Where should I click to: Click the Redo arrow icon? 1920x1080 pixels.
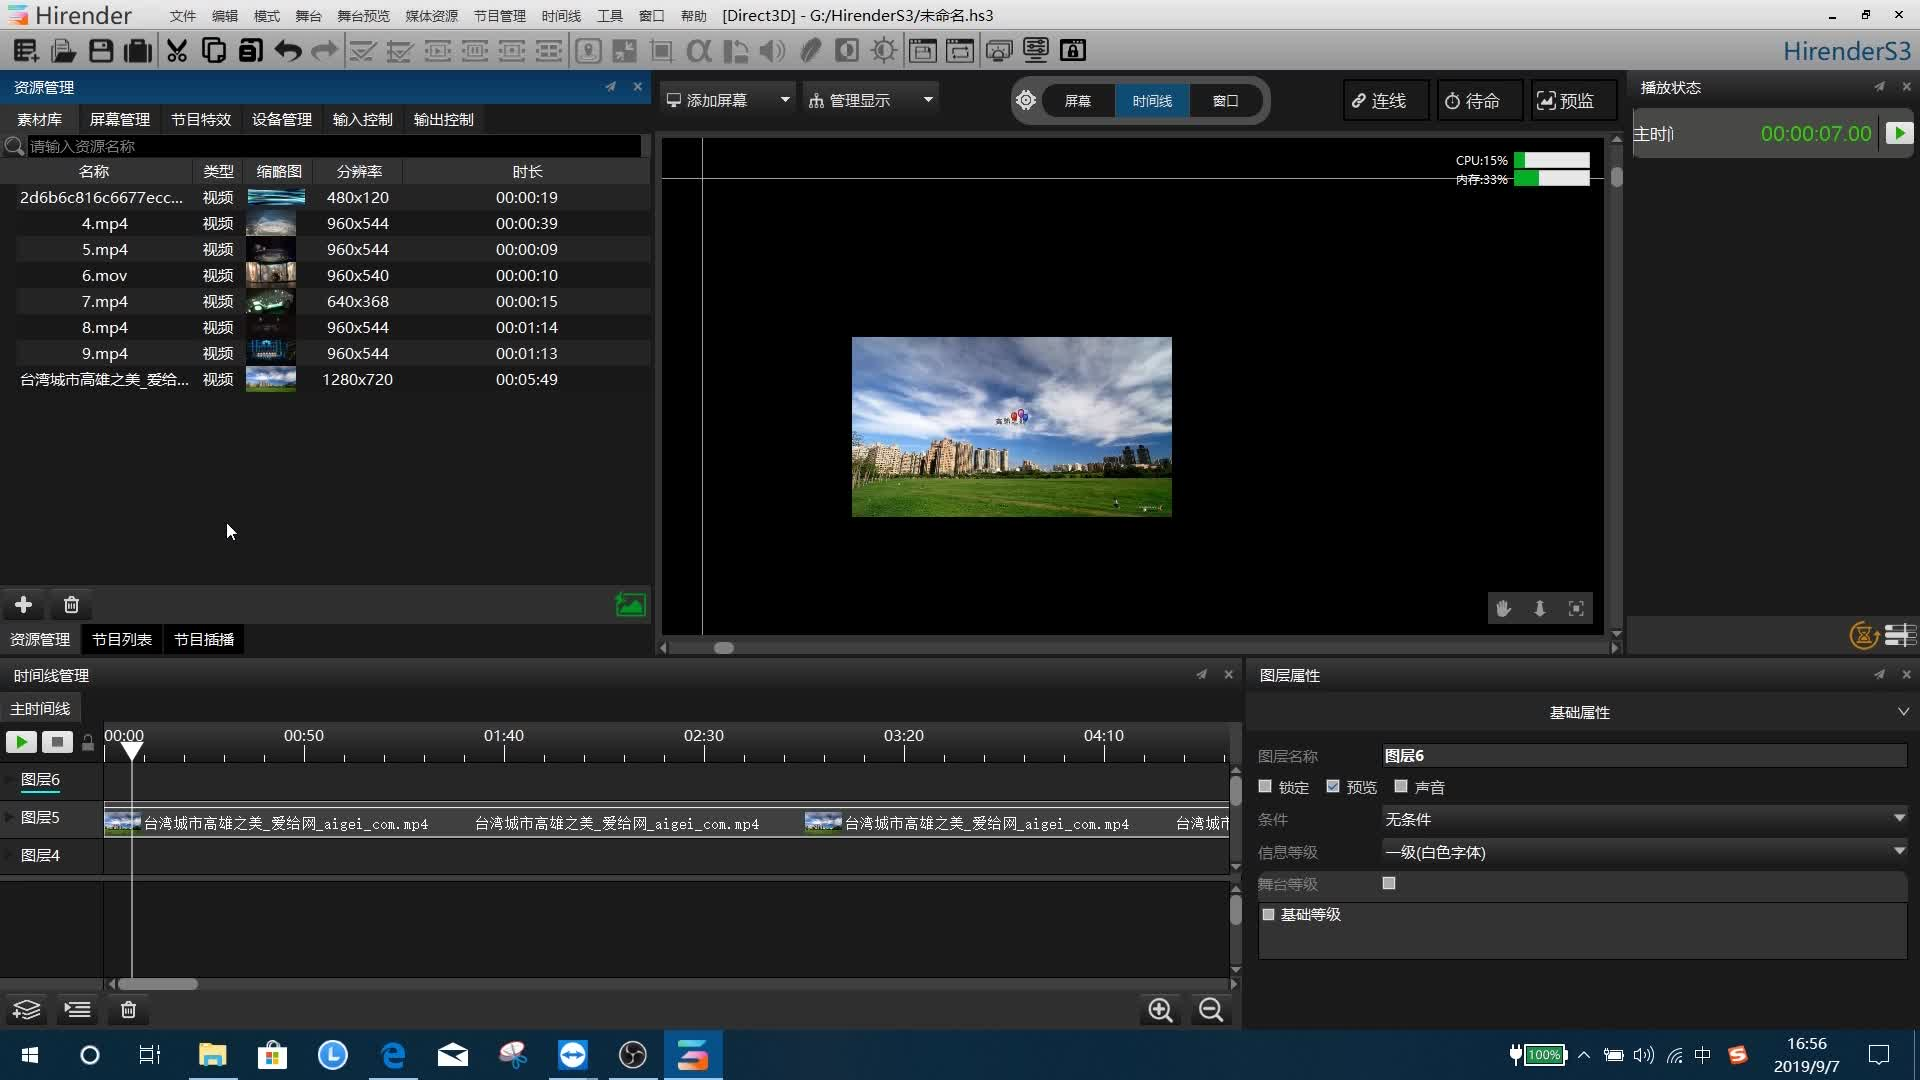coord(324,50)
